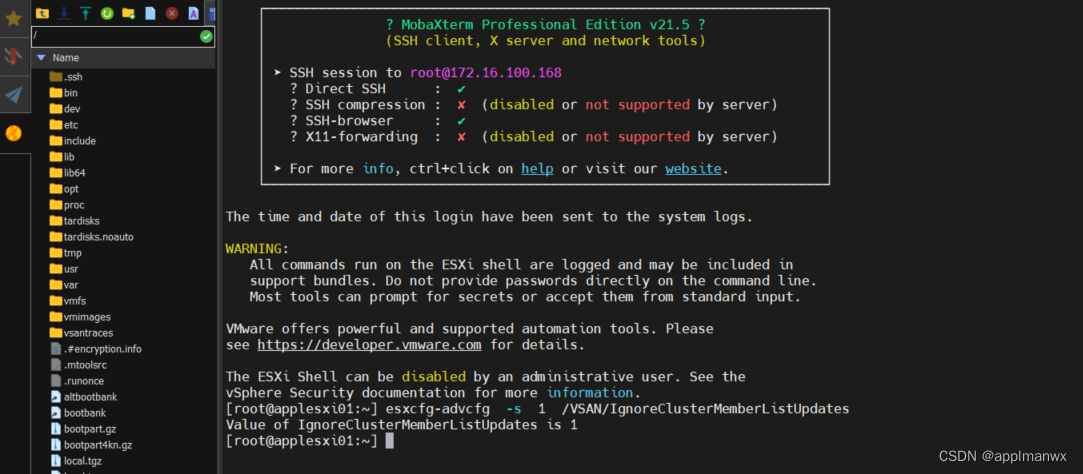
Task: Click the remote path input field
Action: pos(115,37)
